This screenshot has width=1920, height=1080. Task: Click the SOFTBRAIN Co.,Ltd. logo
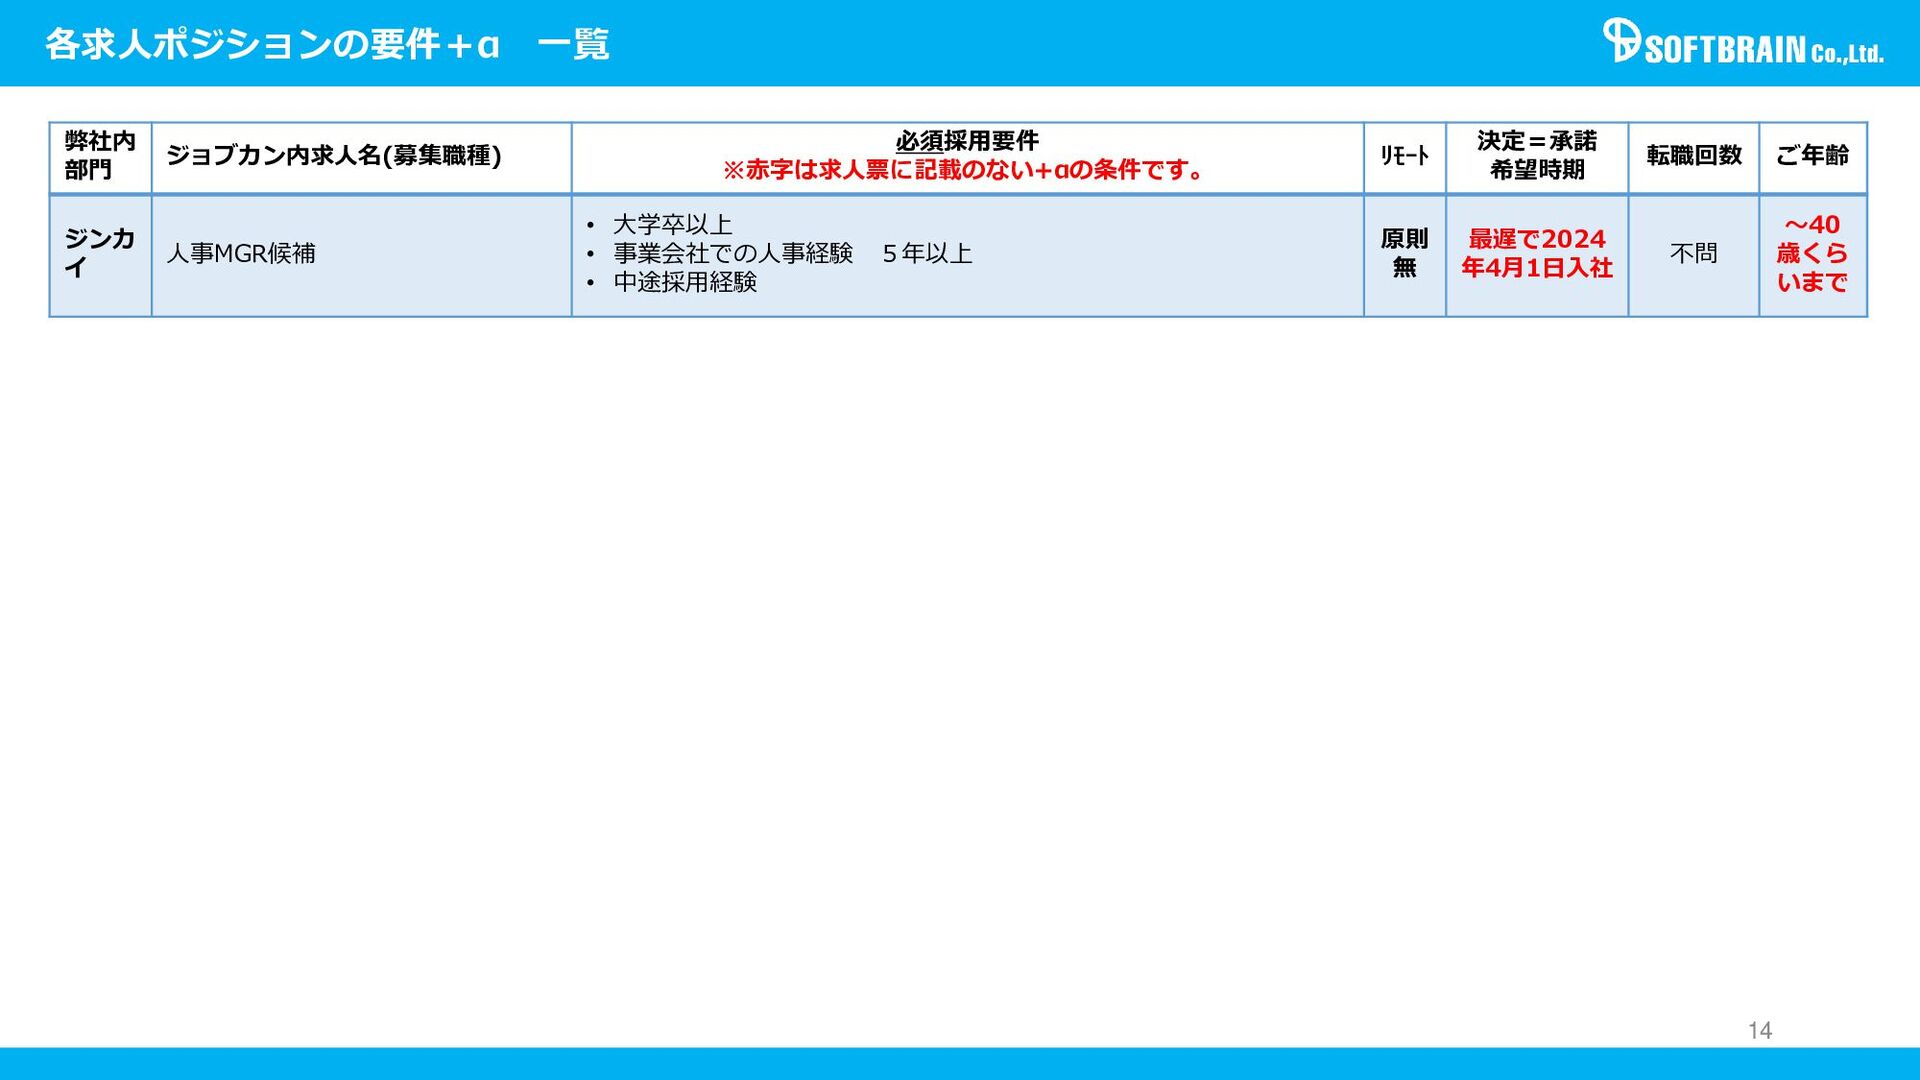tap(1743, 42)
